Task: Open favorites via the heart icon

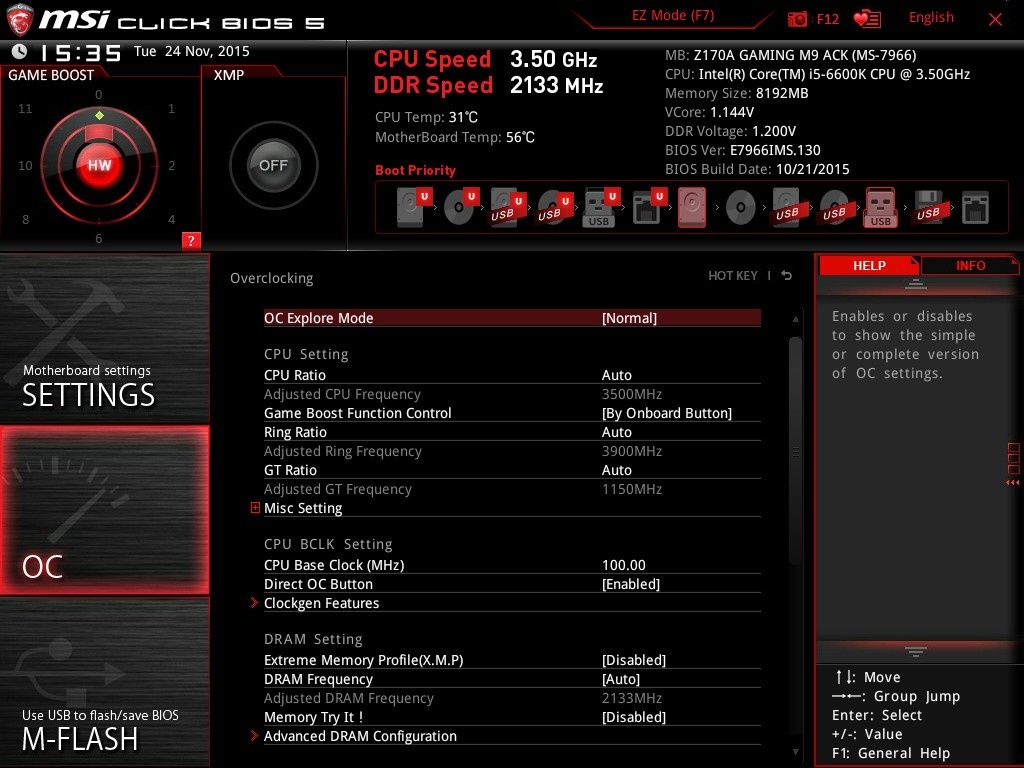Action: 867,19
